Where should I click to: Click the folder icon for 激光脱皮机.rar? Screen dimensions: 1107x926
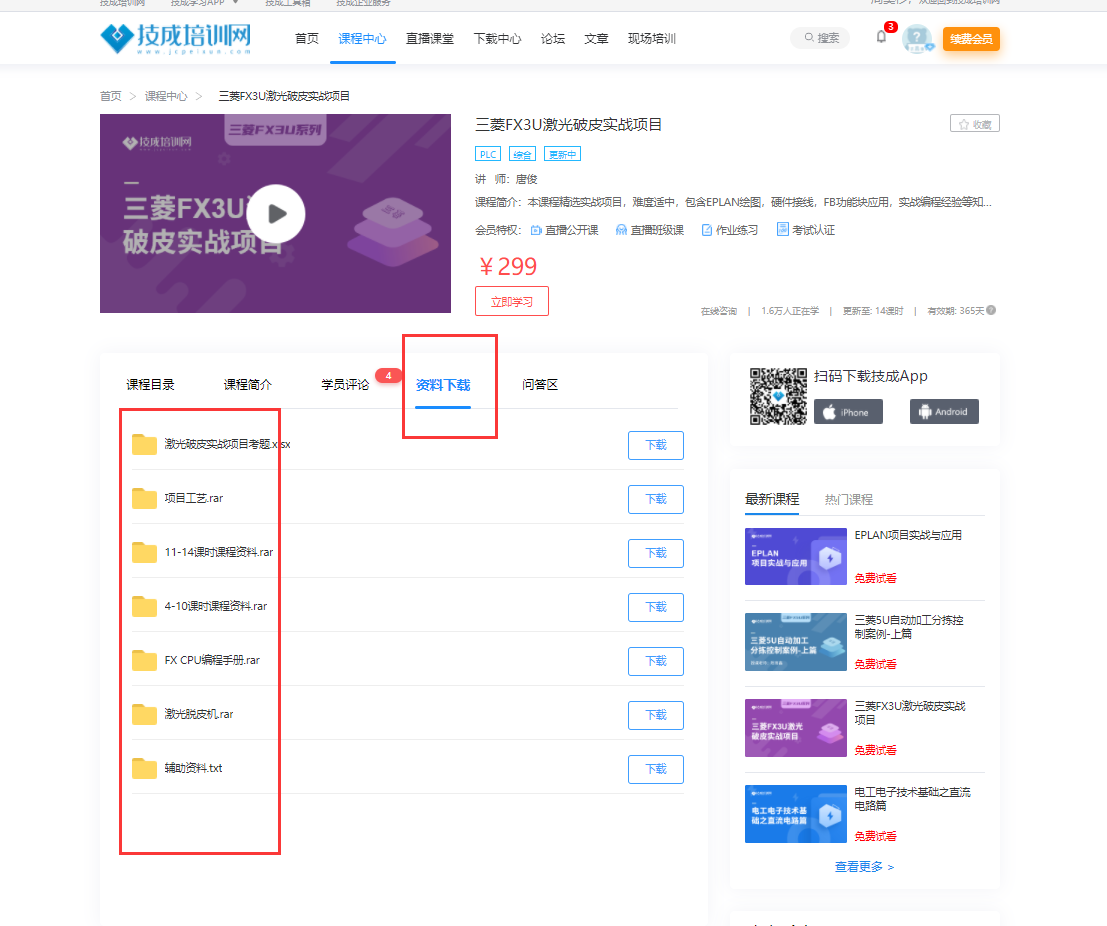tap(144, 714)
